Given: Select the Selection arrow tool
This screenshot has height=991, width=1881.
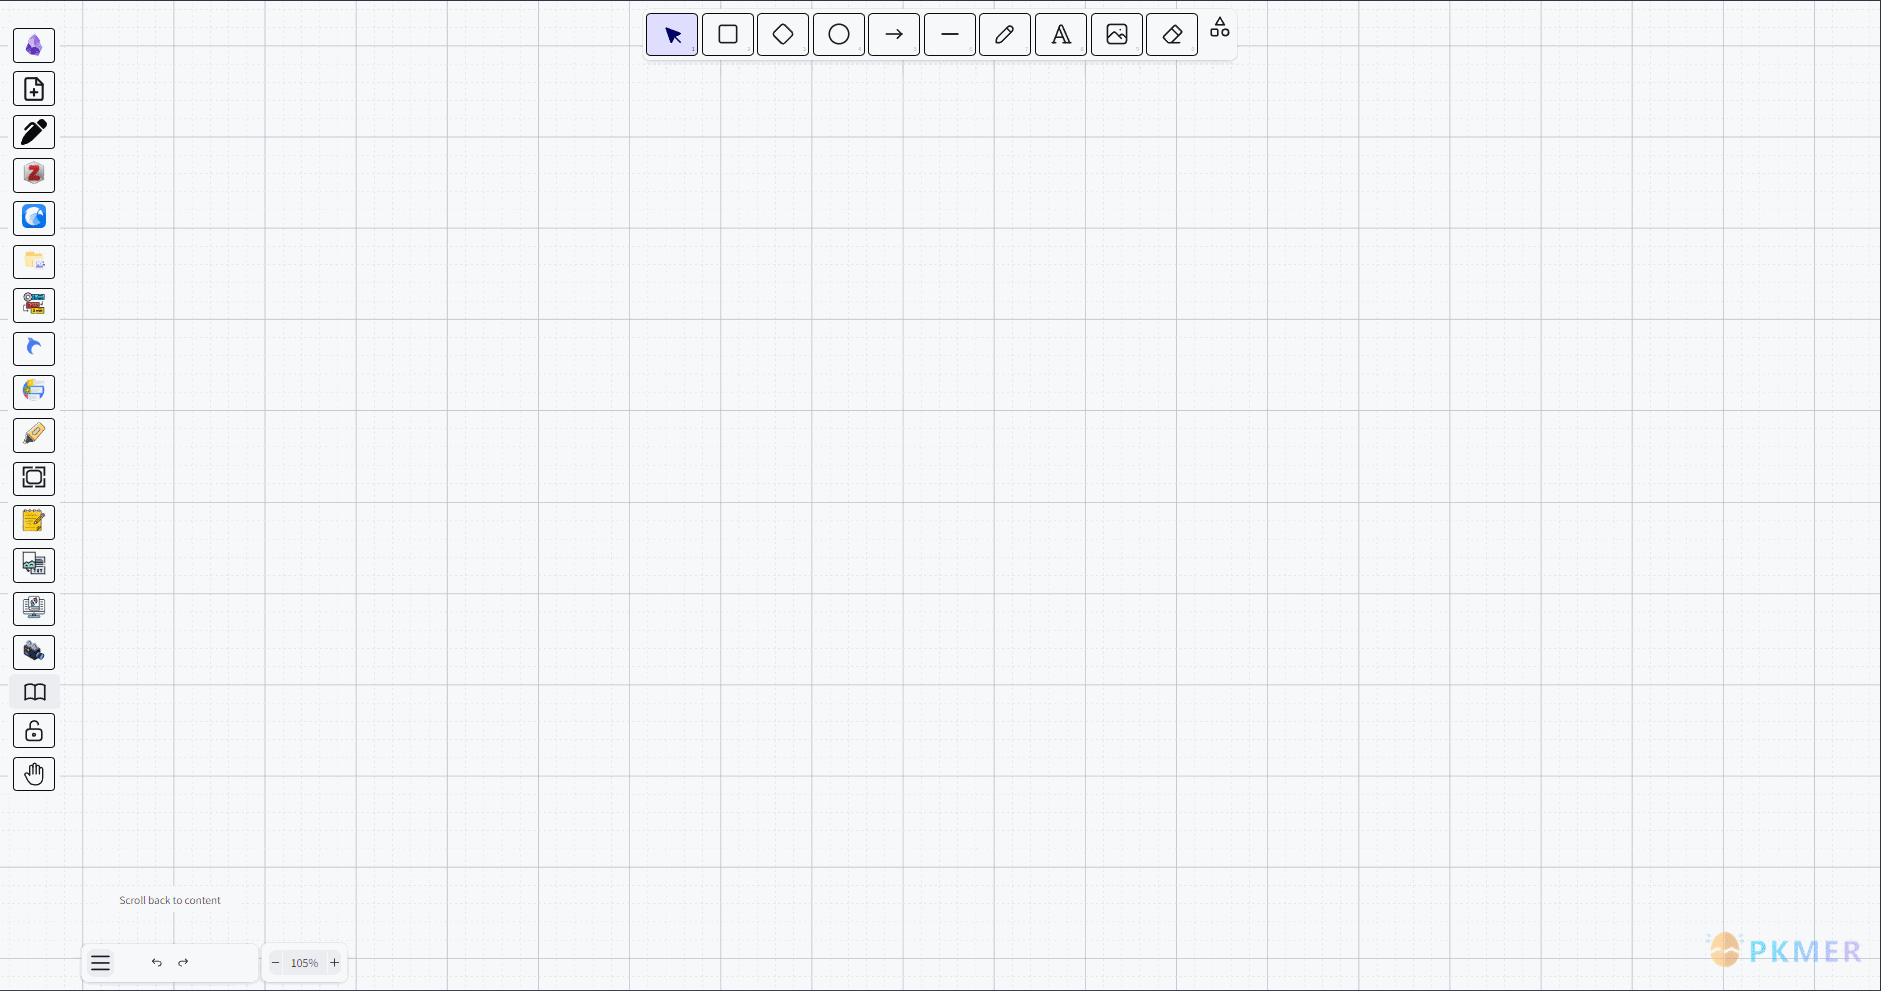Looking at the screenshot, I should pyautogui.click(x=672, y=35).
